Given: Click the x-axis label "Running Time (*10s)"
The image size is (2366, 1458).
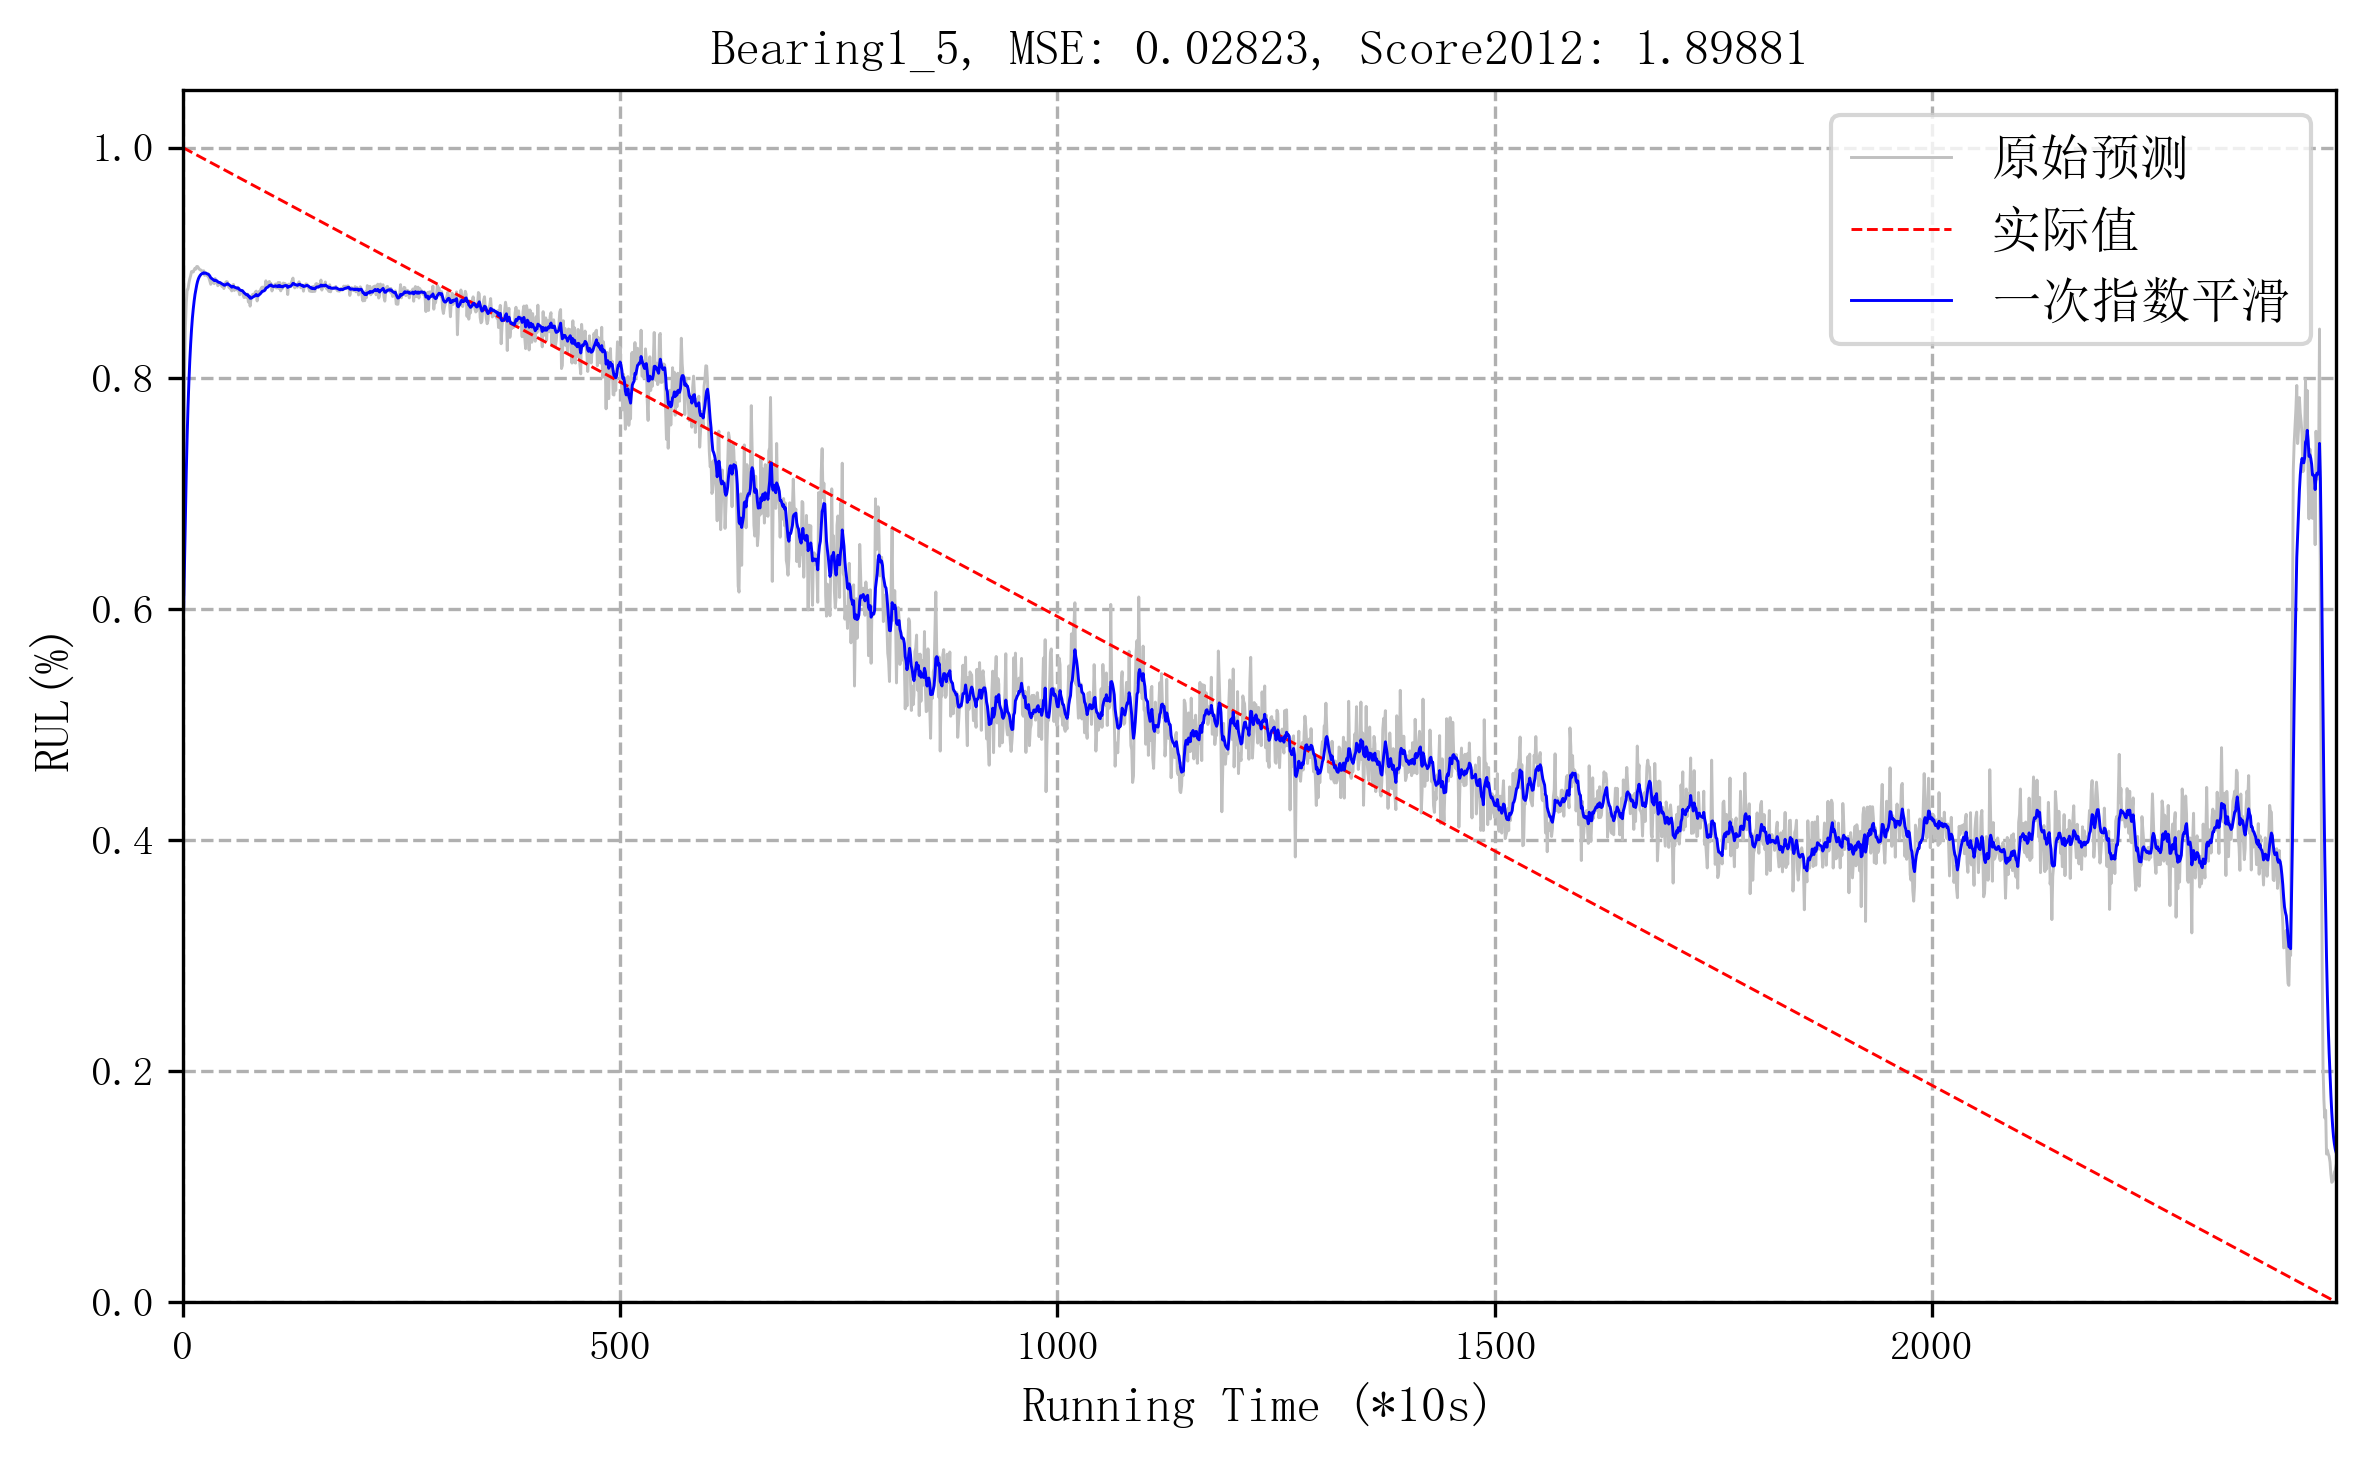Looking at the screenshot, I should point(1256,1406).
